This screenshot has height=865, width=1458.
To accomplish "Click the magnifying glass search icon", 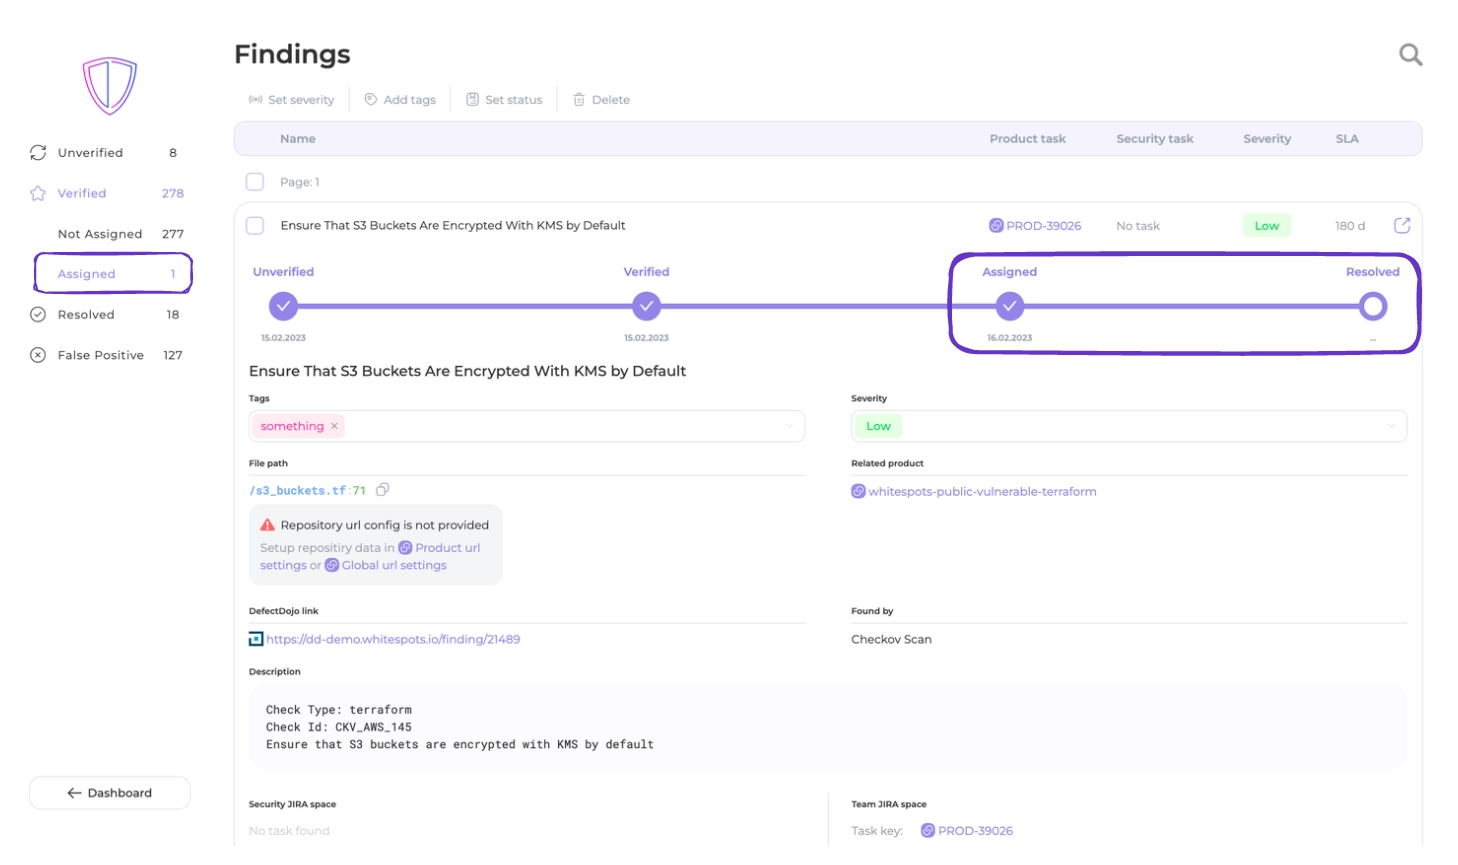I will pos(1410,55).
